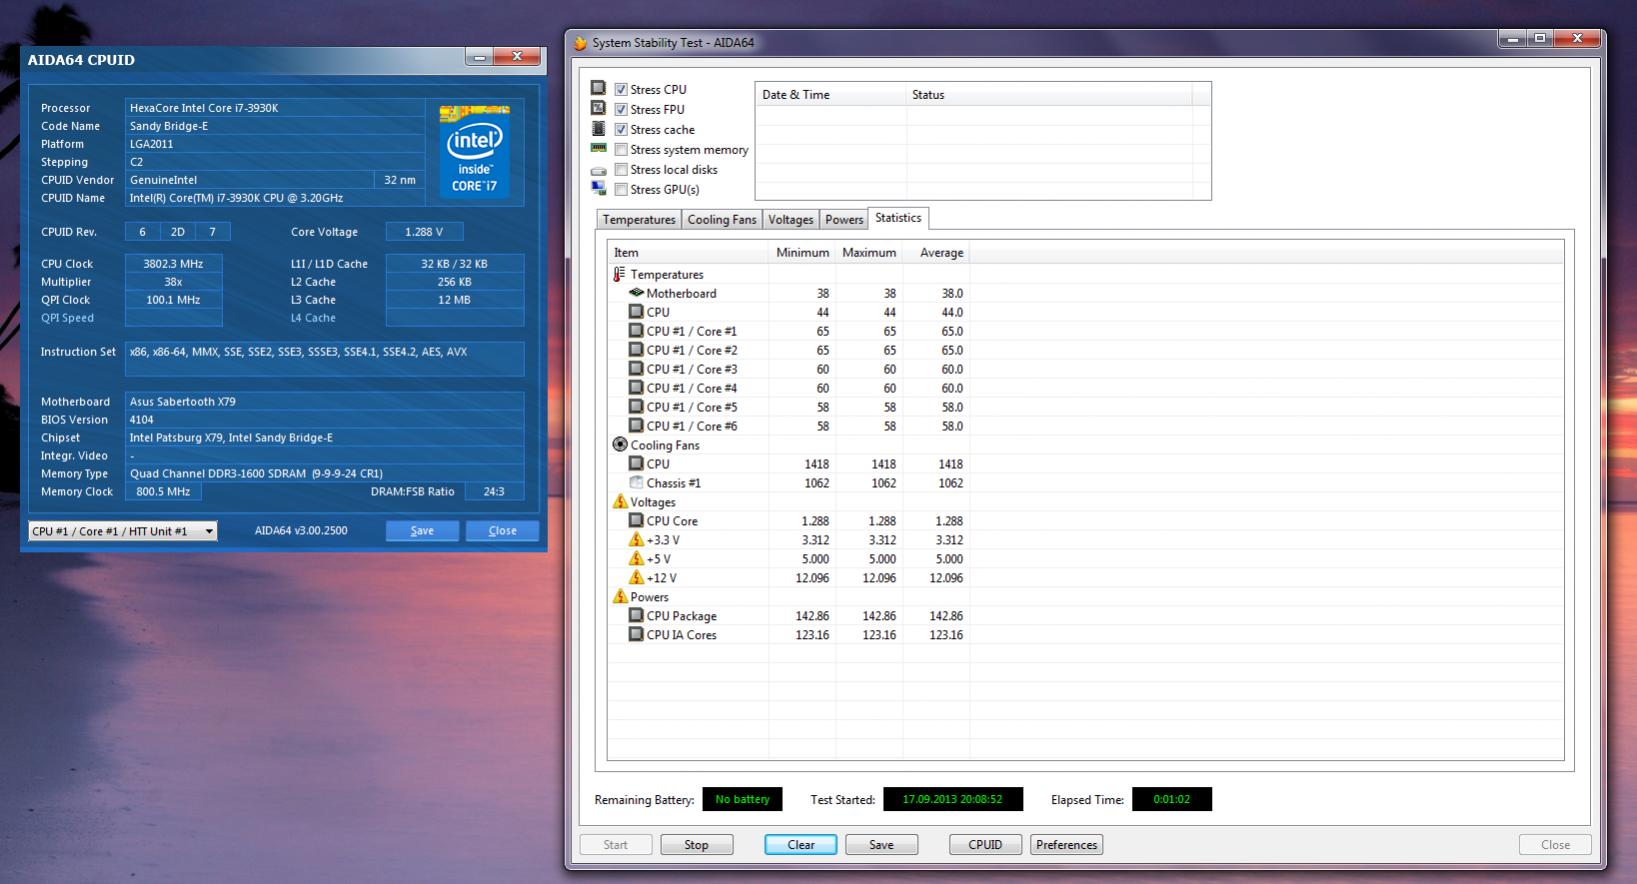
Task: Click the Test Started timestamp field
Action: point(953,799)
